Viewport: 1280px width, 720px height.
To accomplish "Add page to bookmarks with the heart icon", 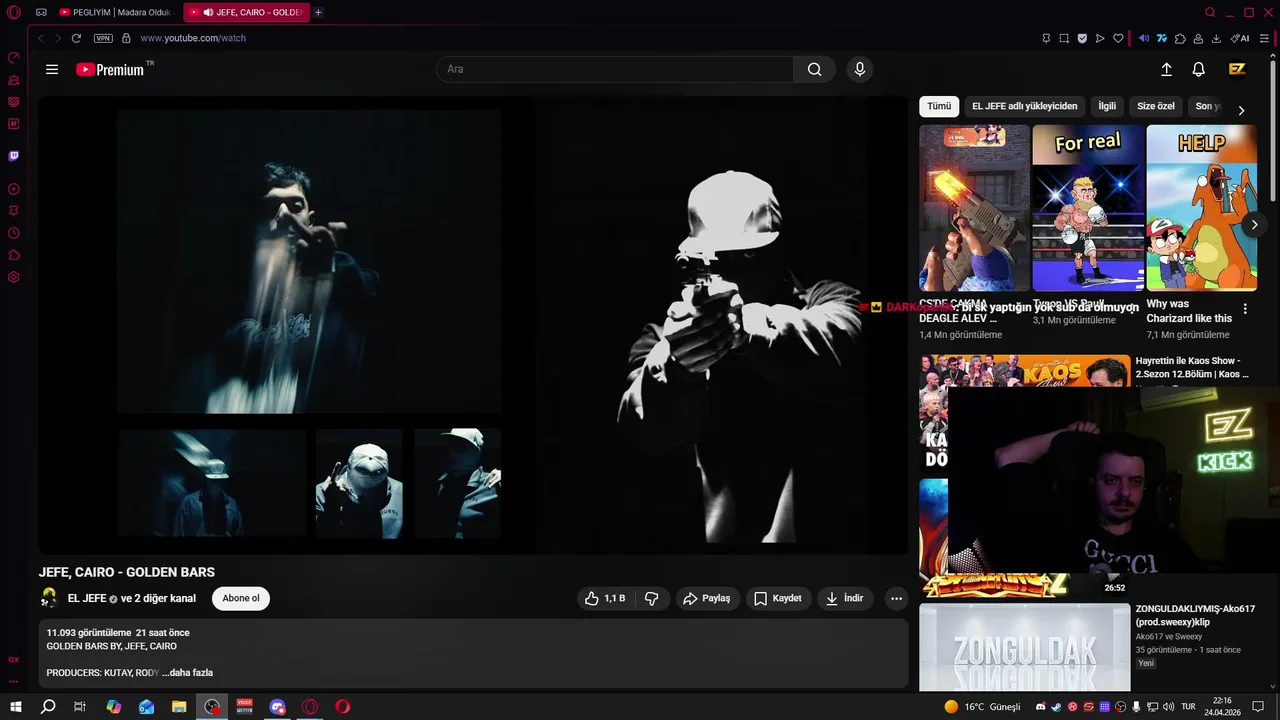I will pos(1118,38).
